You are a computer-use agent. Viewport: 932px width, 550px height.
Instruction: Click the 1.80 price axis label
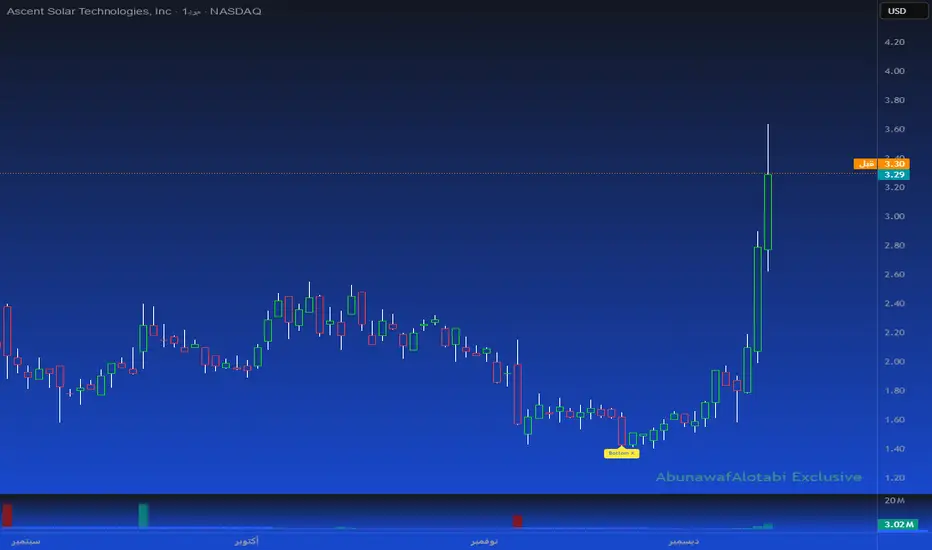coord(894,391)
